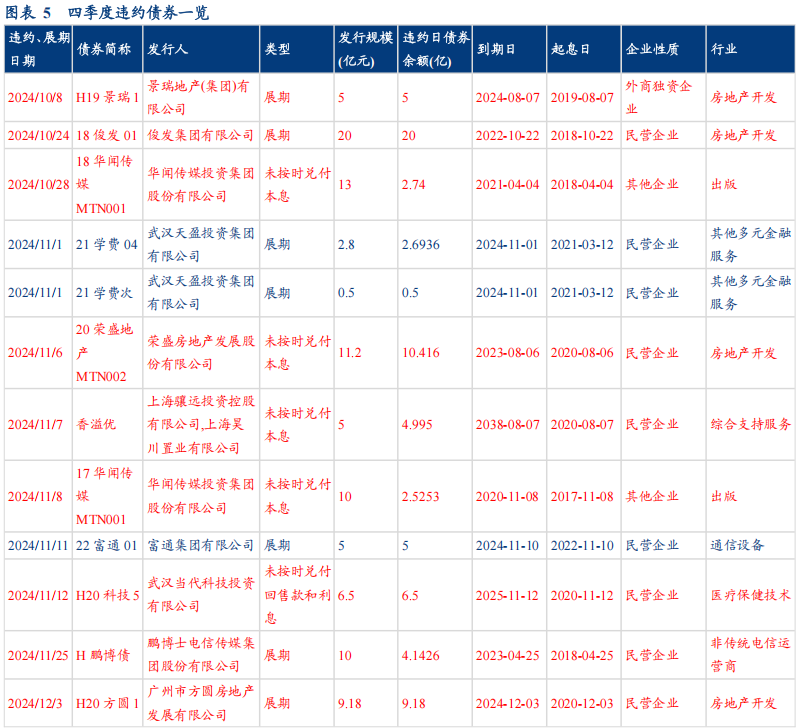Image resolution: width=799 pixels, height=728 pixels.
Task: Click start date 2017-11-08
Action: pyautogui.click(x=582, y=496)
